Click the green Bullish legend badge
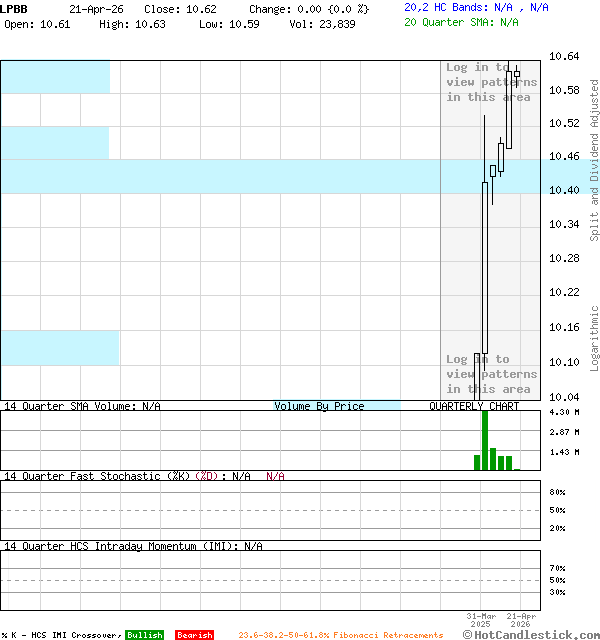Screen dimensions: 600x640 (x=144, y=635)
